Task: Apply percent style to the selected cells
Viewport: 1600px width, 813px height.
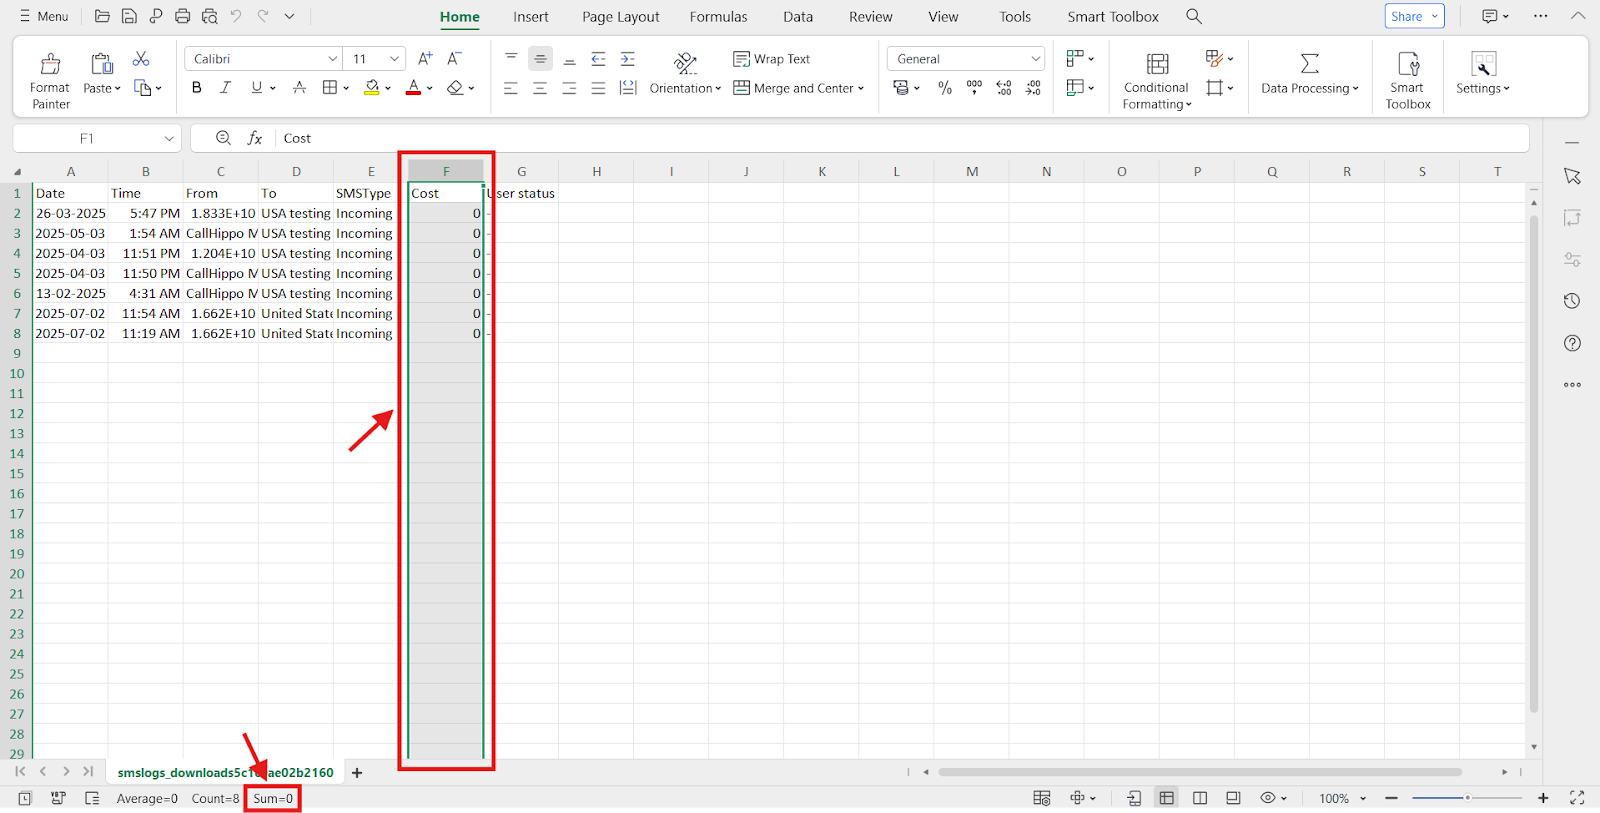Action: pyautogui.click(x=945, y=88)
